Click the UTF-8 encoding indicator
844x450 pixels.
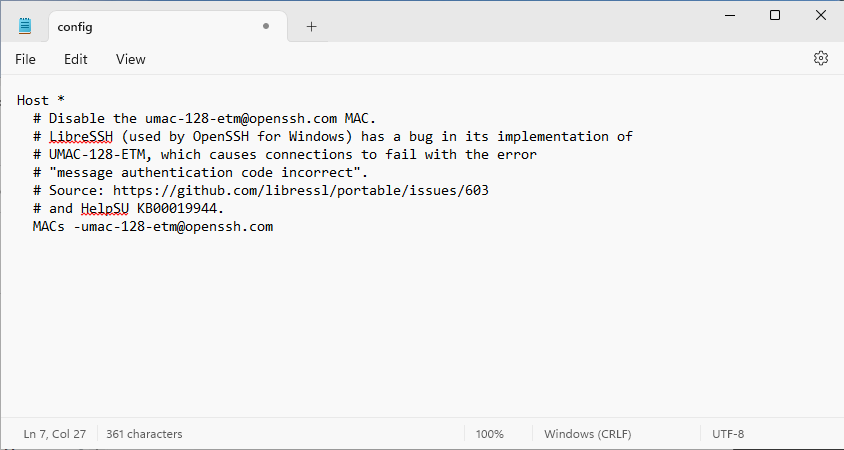pyautogui.click(x=728, y=434)
